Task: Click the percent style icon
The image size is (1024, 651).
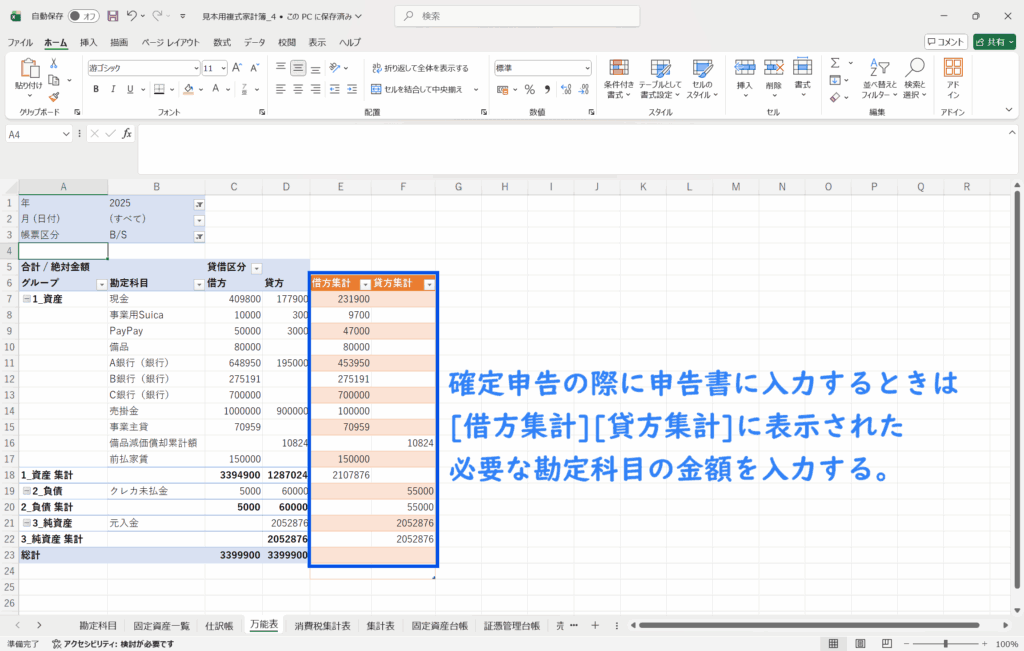Action: pos(529,89)
